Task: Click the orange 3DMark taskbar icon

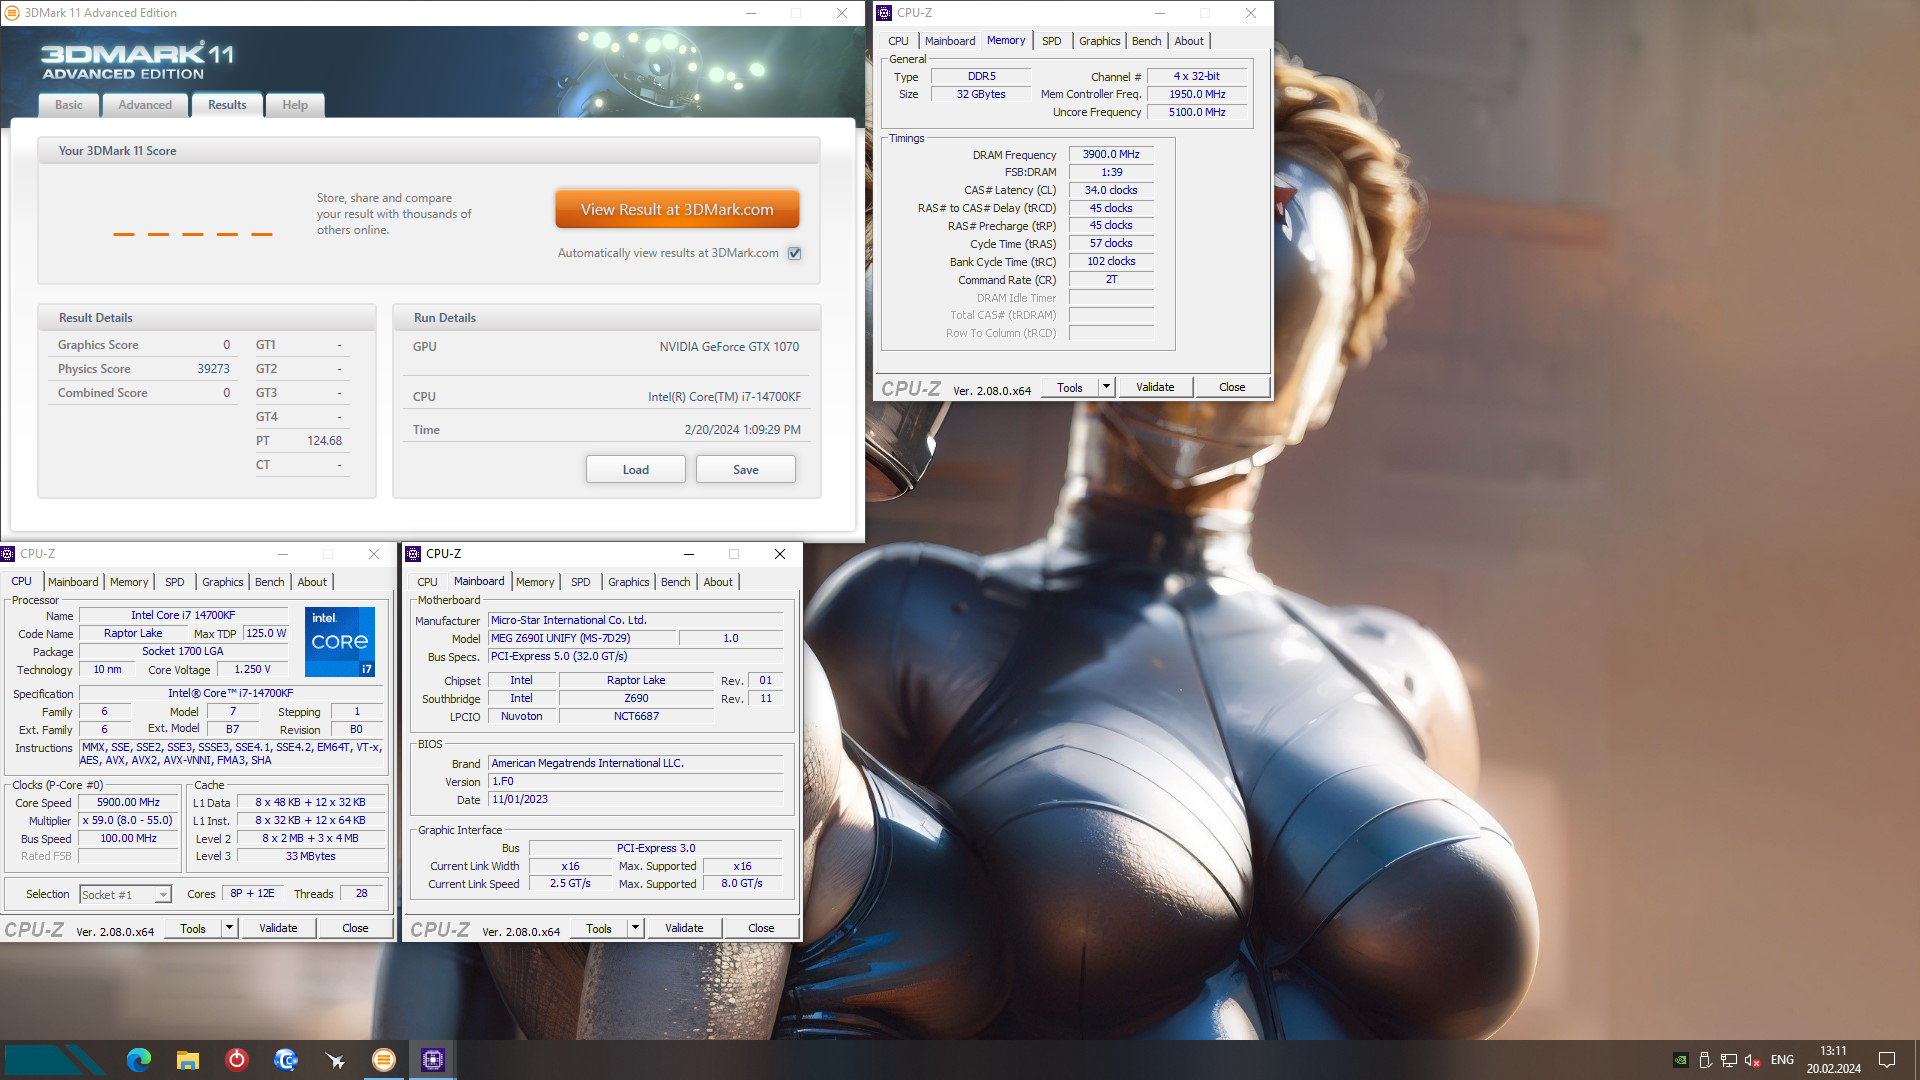Action: pos(384,1060)
